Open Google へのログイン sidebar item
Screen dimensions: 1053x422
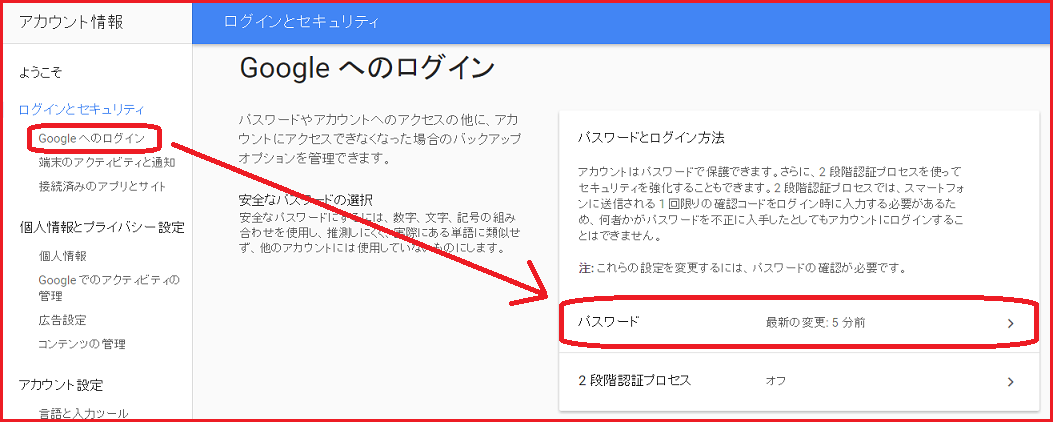click(x=91, y=138)
